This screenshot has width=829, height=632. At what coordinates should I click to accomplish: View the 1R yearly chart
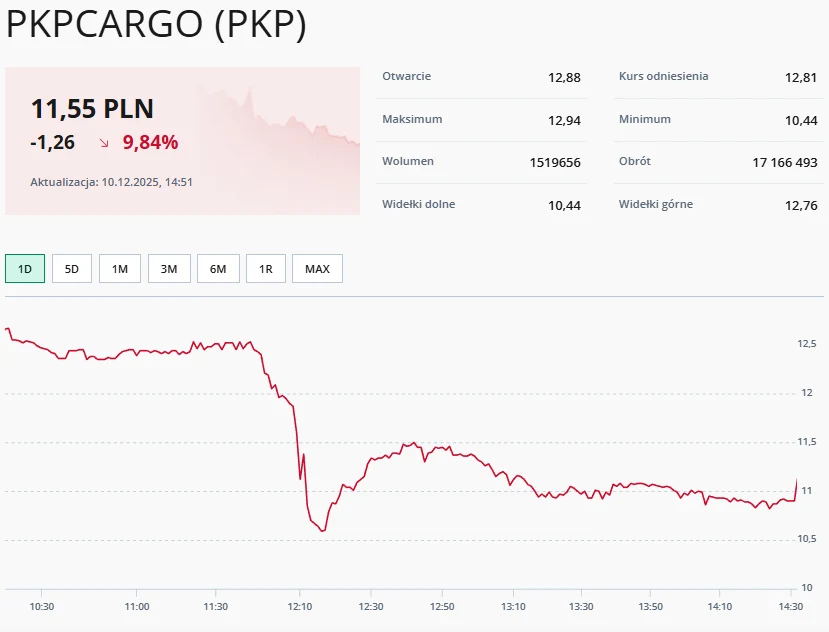pos(265,268)
